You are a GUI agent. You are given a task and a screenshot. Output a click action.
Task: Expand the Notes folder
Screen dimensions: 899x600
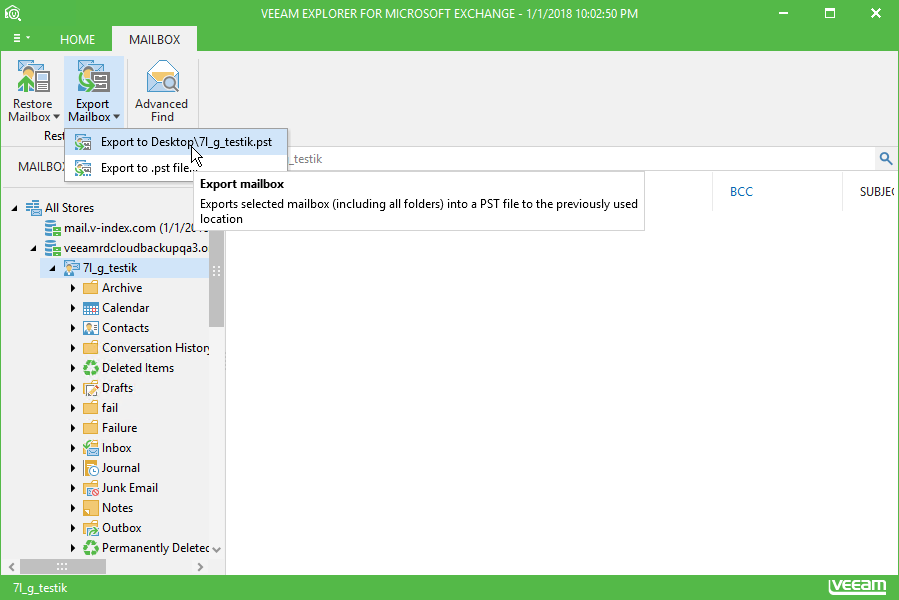(x=73, y=508)
